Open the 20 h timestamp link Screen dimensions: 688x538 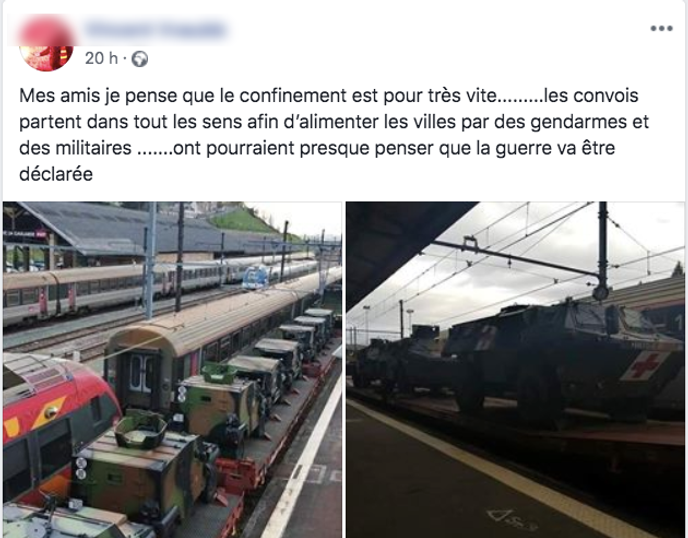(101, 58)
